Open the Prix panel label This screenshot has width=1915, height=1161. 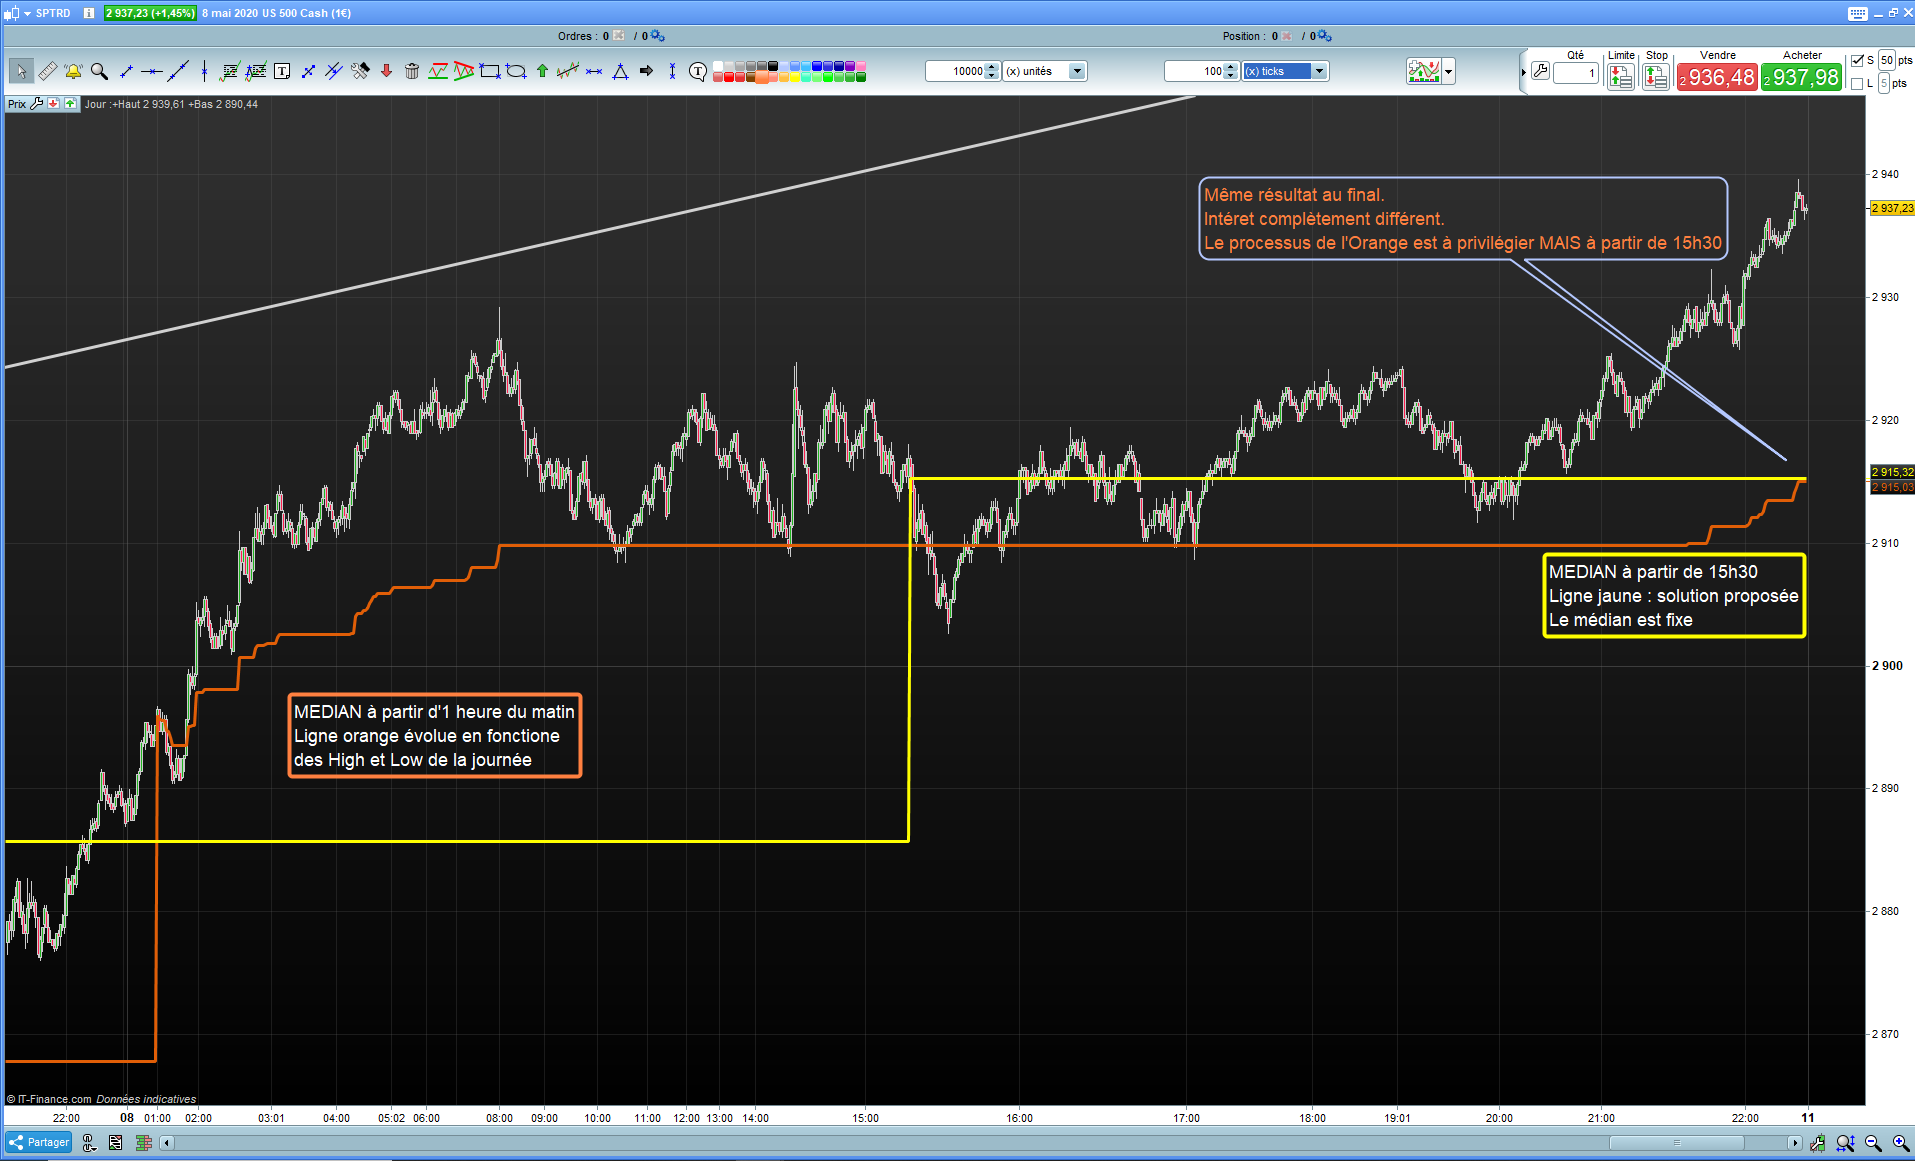pyautogui.click(x=17, y=104)
